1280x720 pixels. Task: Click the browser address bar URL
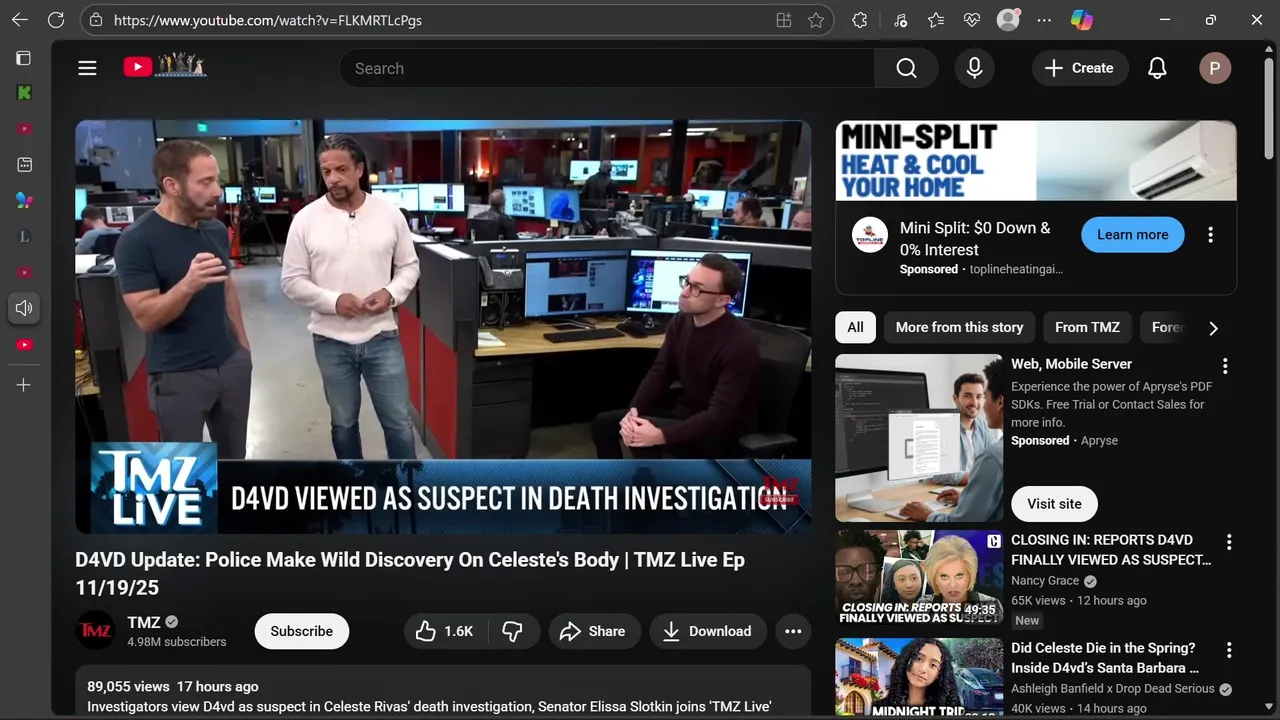coord(268,20)
